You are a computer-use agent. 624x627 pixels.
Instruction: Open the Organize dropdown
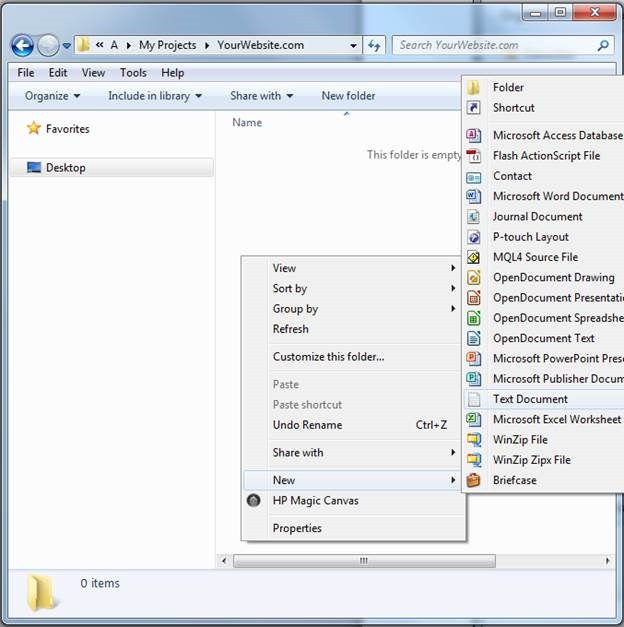coord(52,96)
